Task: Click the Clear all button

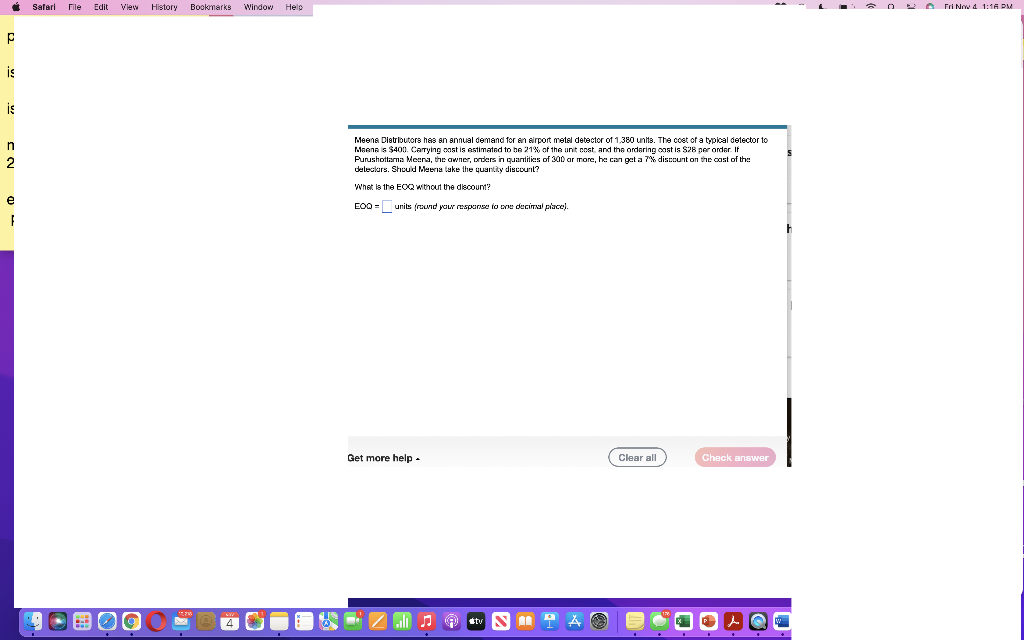Action: [637, 458]
